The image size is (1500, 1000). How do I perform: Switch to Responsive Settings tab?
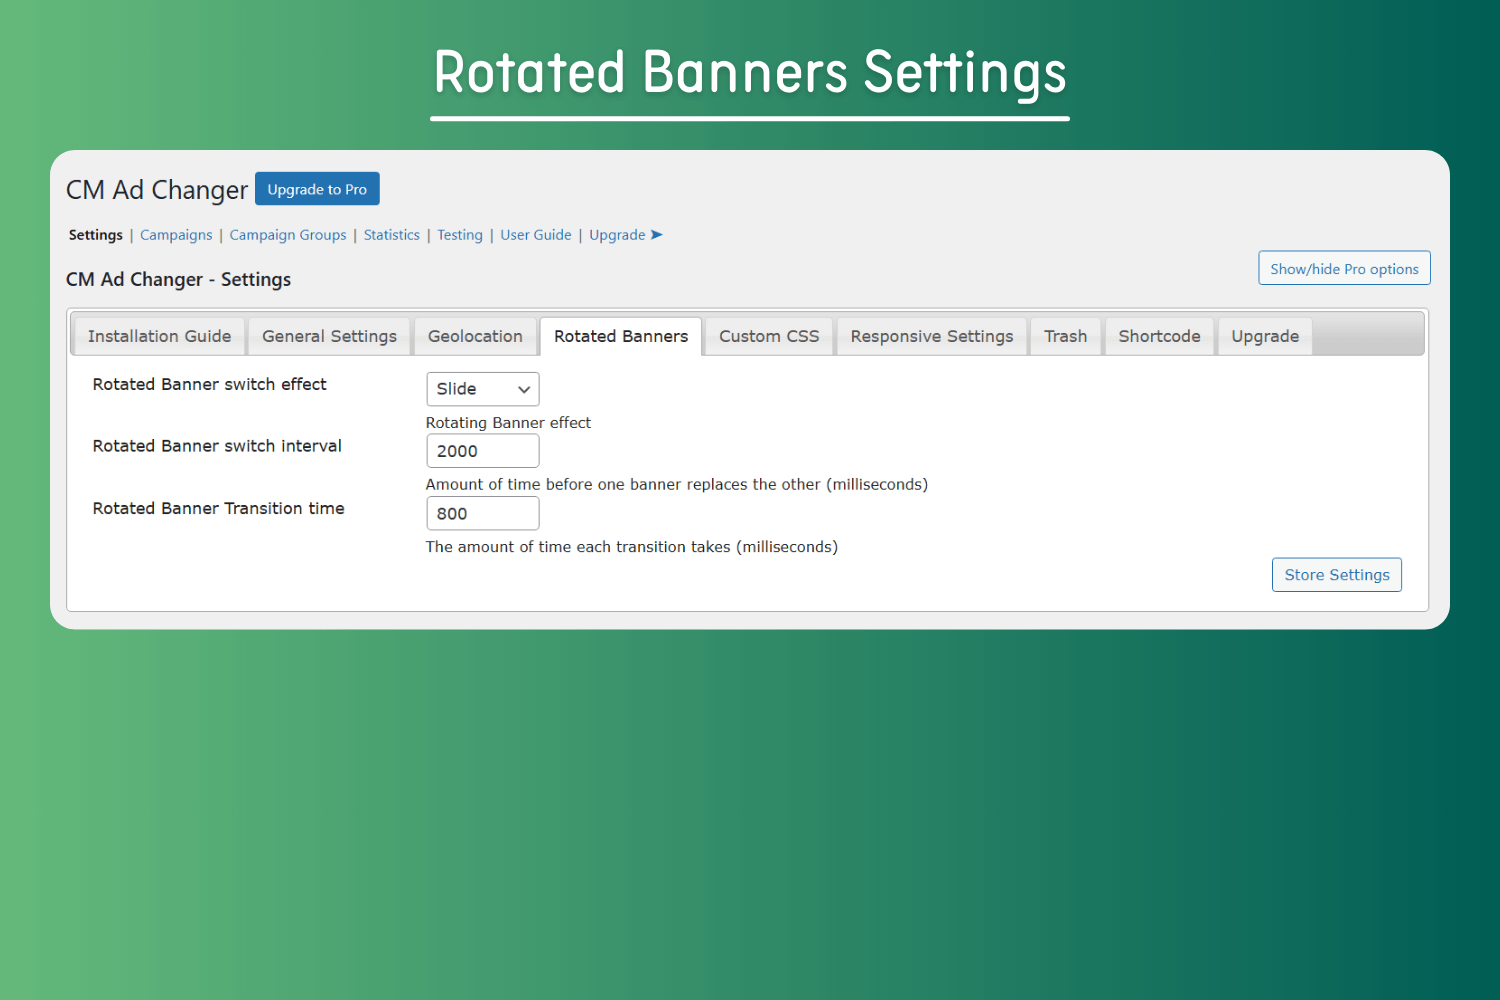(x=932, y=336)
